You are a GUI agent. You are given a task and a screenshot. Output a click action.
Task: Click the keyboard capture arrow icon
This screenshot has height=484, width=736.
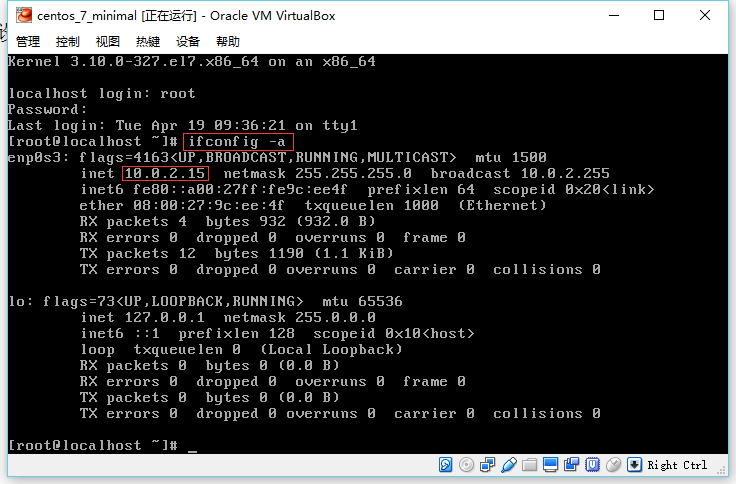[x=634, y=465]
